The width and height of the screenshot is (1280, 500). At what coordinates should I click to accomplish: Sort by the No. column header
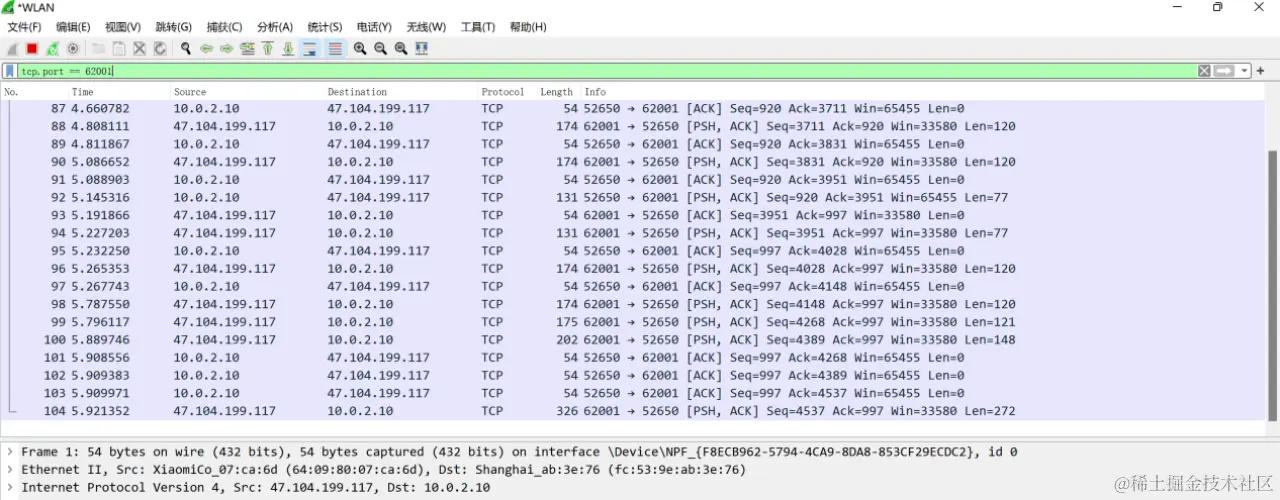click(34, 92)
